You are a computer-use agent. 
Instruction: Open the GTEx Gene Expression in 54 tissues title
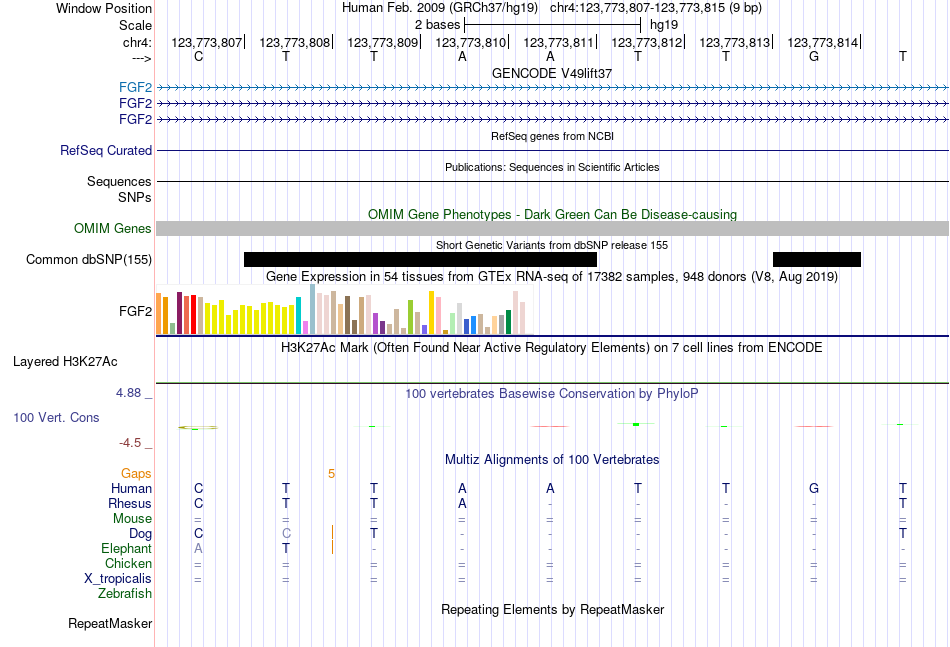coord(552,277)
